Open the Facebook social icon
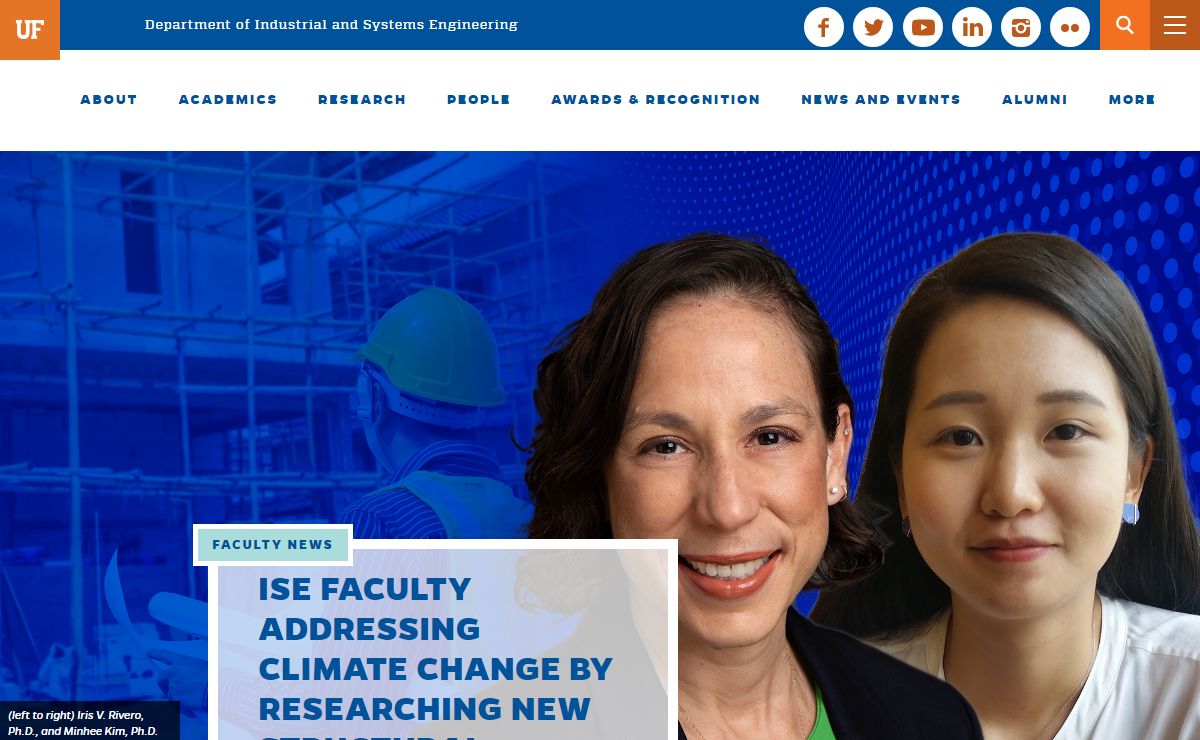Viewport: 1200px width, 740px height. [824, 27]
